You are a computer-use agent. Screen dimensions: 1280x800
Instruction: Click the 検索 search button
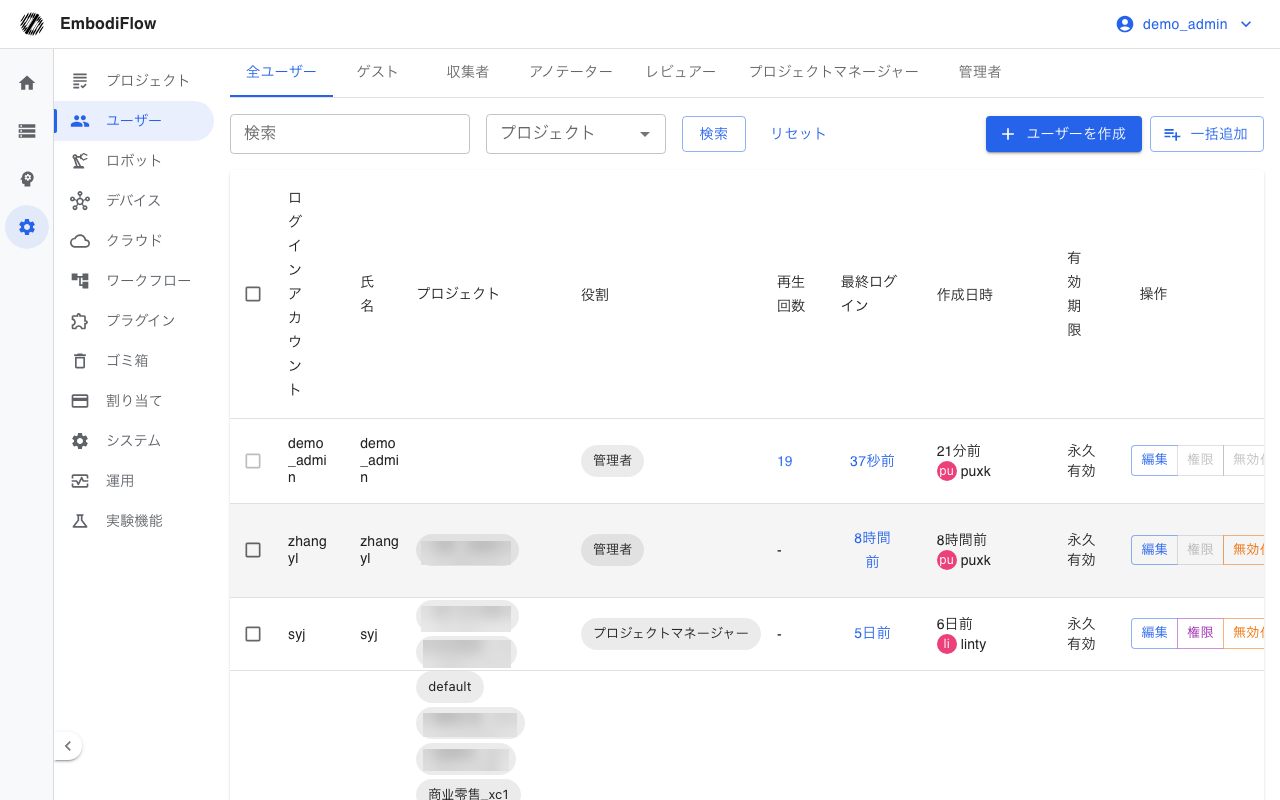click(714, 134)
